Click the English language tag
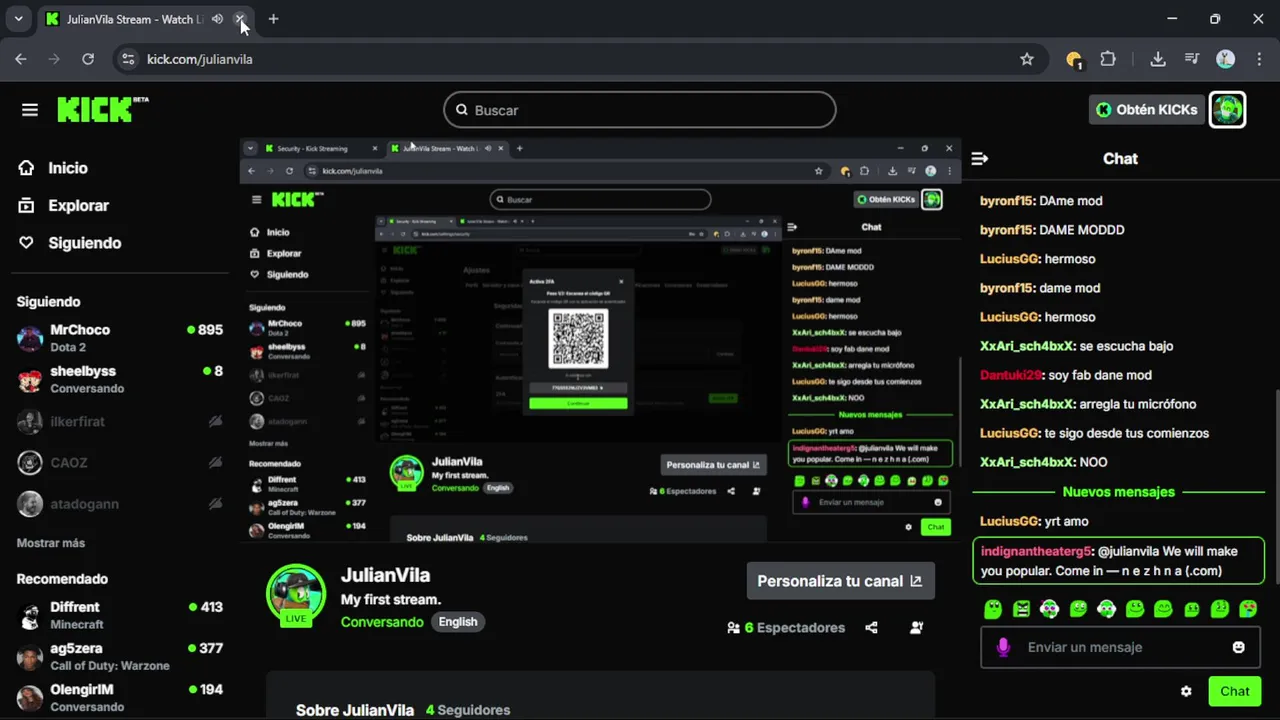Screen dimensions: 1280x720 [458, 622]
